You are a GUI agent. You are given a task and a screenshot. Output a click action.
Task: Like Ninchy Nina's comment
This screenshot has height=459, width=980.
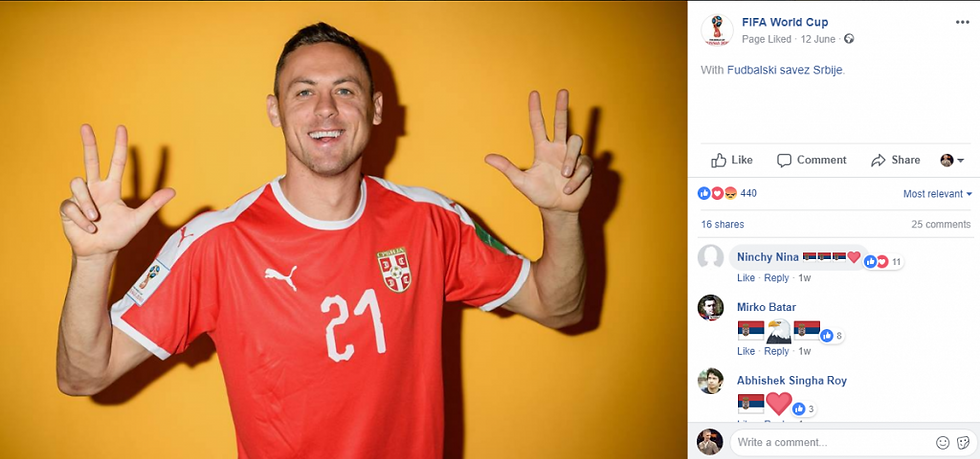[746, 278]
